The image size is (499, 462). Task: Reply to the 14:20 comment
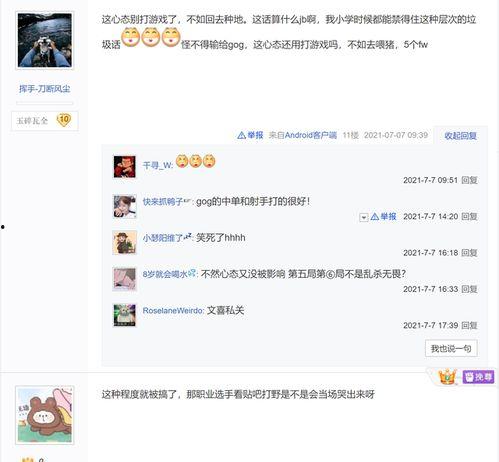469,217
